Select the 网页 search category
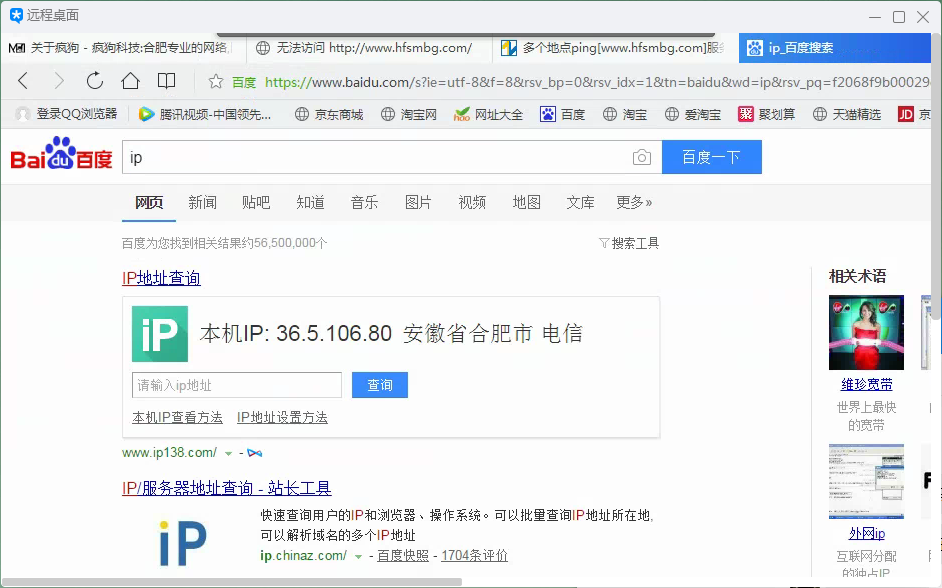The height and width of the screenshot is (588, 942). point(149,202)
